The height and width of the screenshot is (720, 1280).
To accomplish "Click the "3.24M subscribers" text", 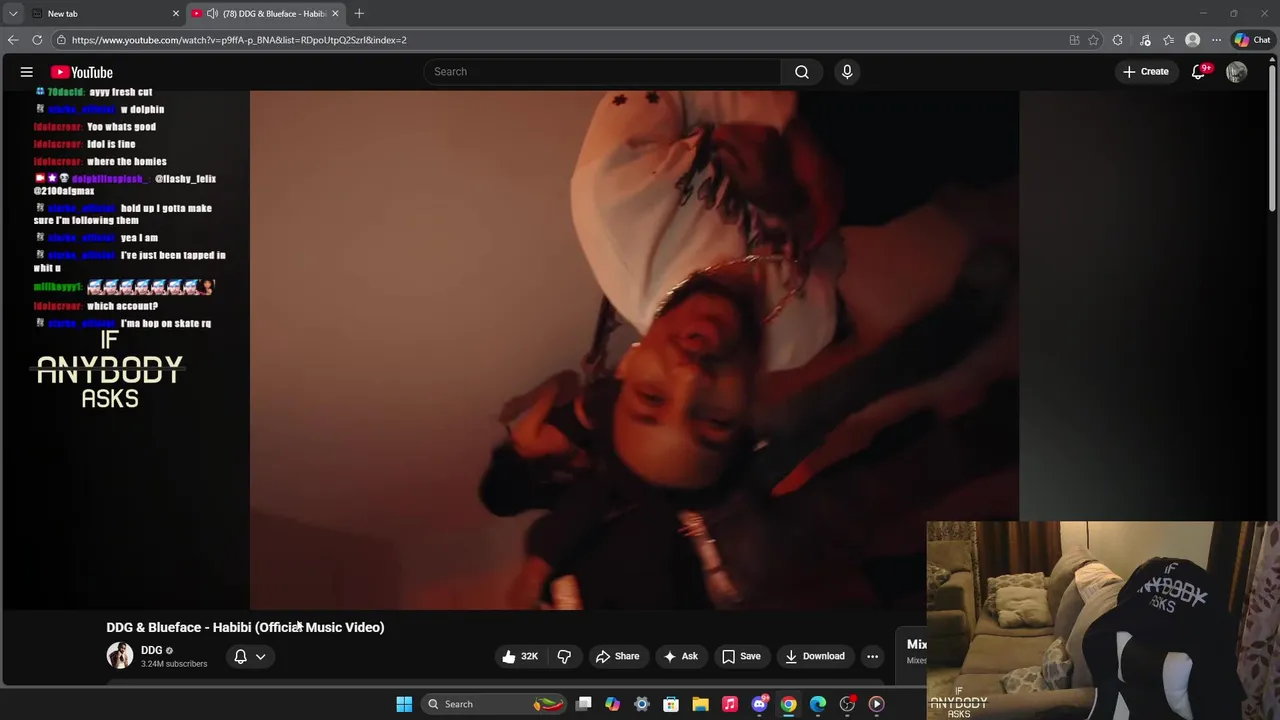I will coord(174,664).
